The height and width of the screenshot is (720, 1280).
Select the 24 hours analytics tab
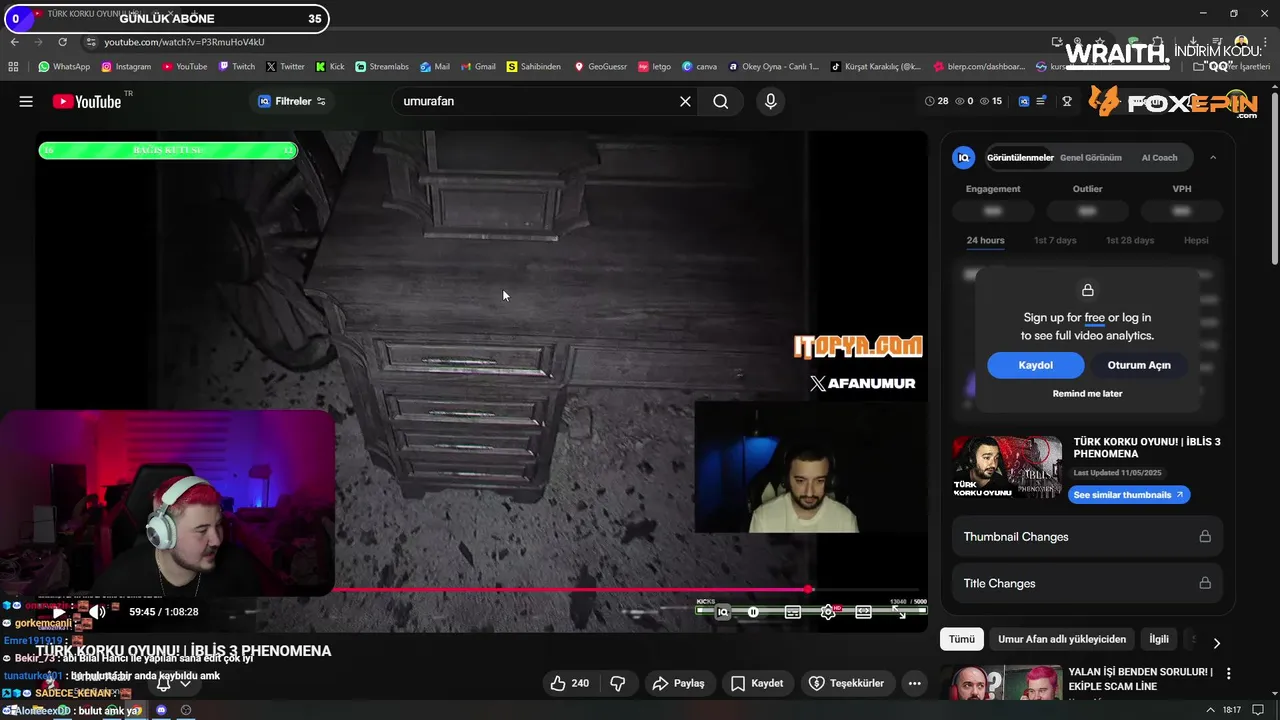985,240
